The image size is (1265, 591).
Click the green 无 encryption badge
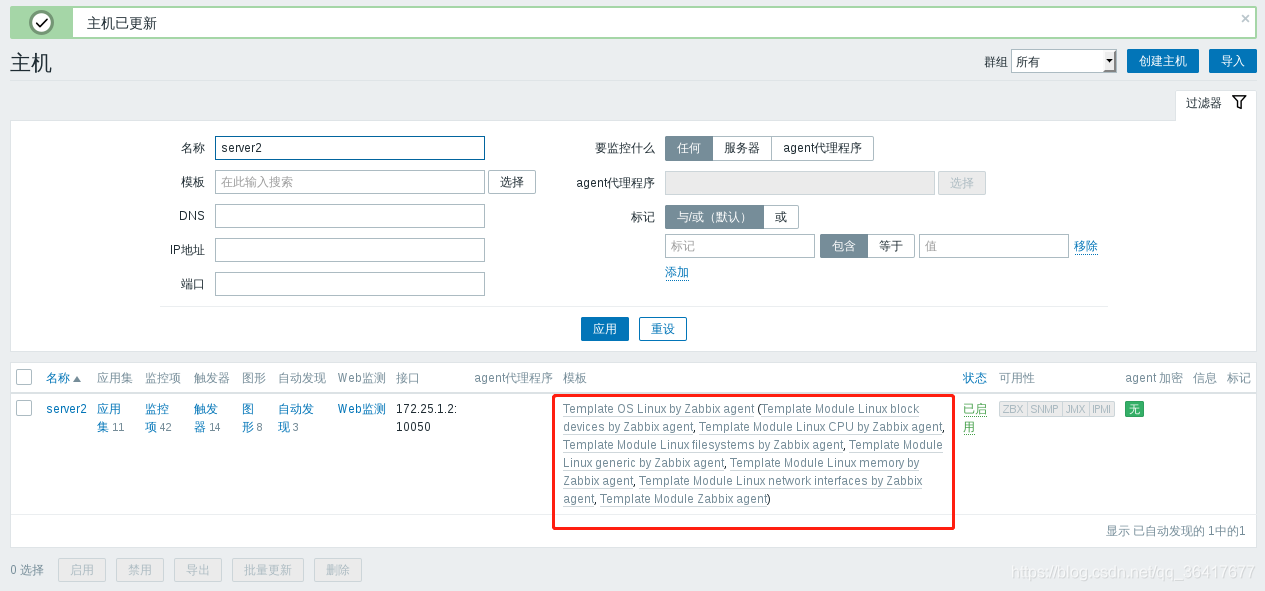(1134, 409)
